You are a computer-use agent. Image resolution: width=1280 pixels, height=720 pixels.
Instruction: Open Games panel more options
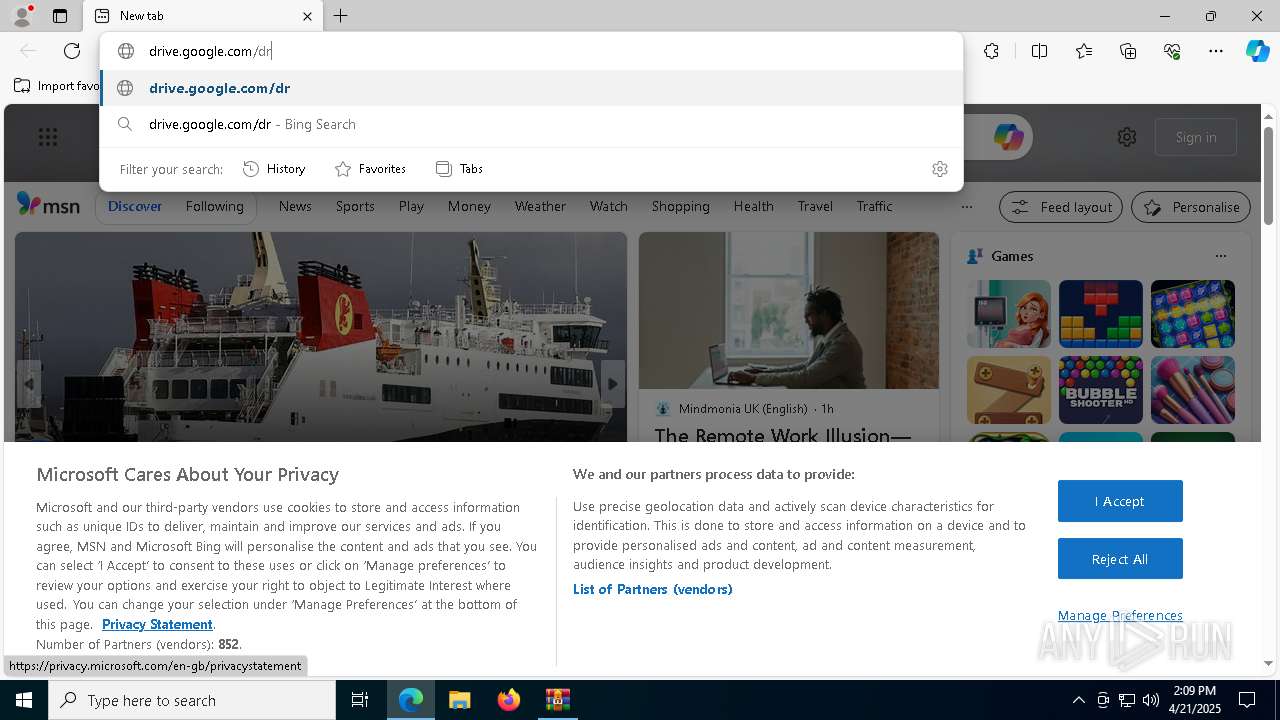1220,256
